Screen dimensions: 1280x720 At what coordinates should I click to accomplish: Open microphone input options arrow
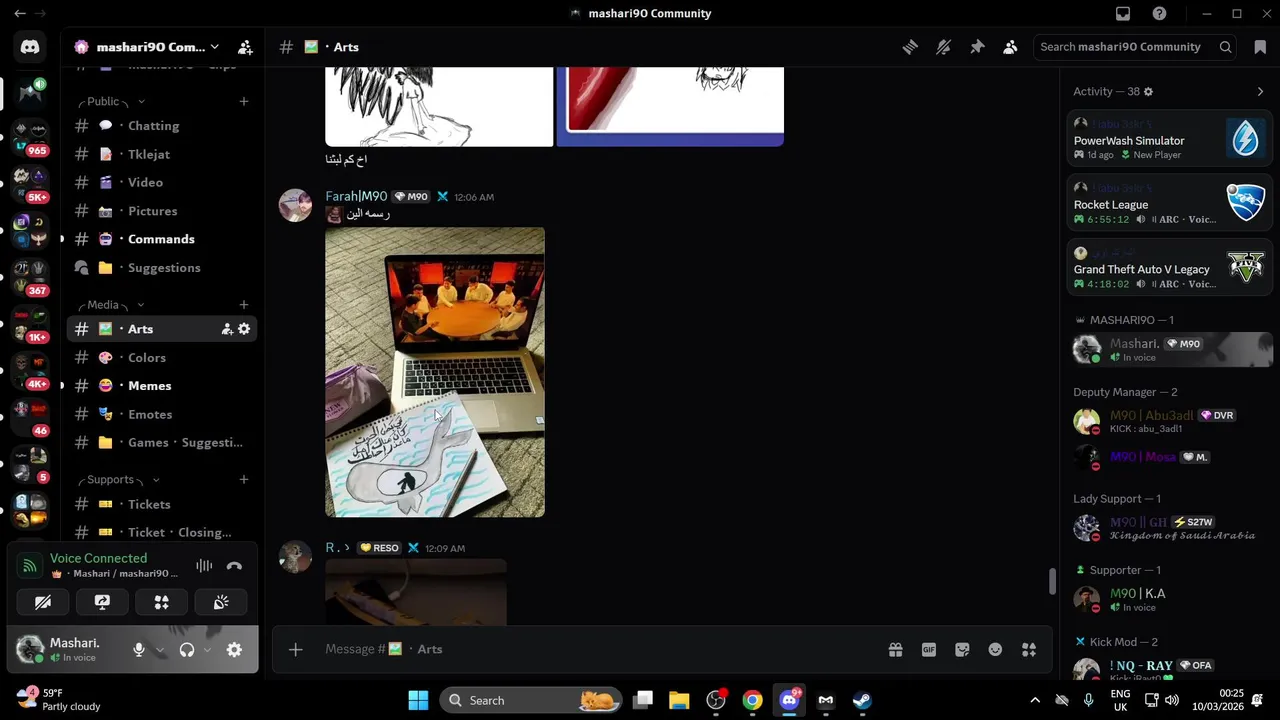(159, 650)
